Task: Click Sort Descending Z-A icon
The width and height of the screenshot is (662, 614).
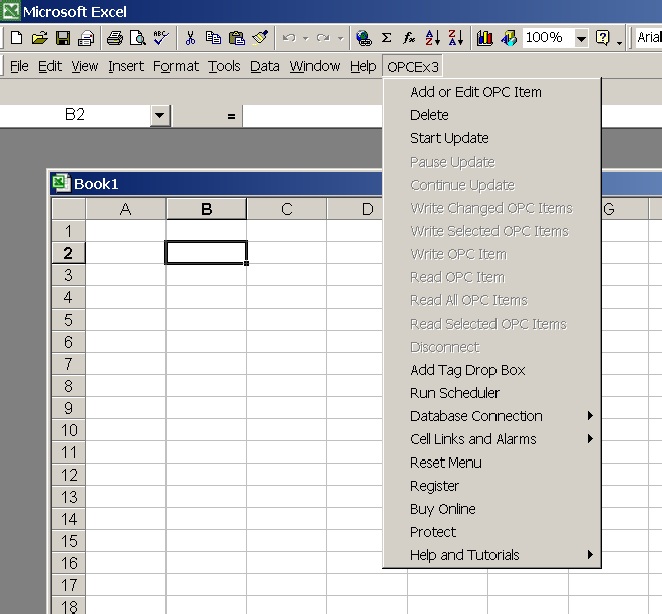Action: [x=456, y=38]
